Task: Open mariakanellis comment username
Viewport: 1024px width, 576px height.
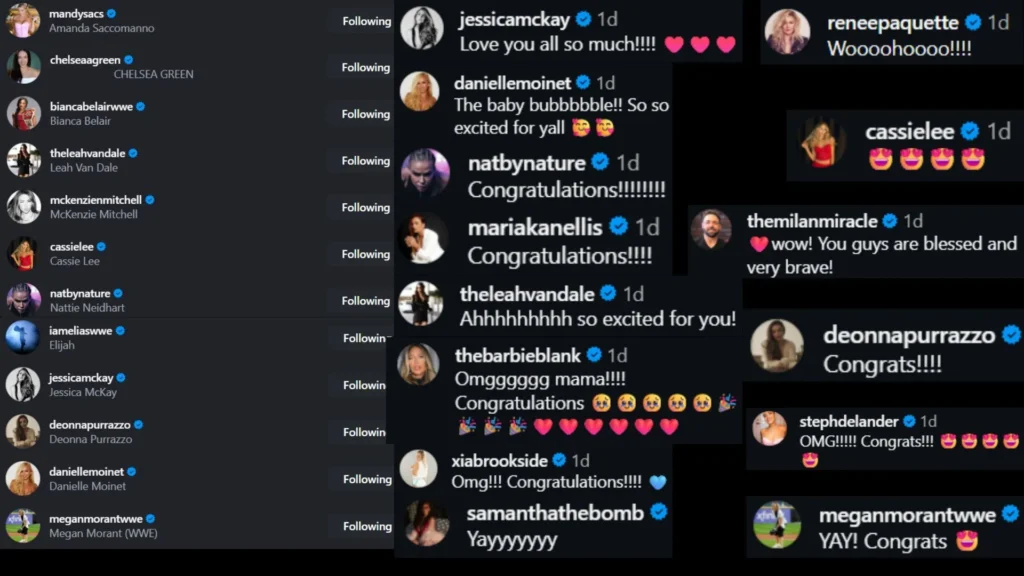Action: tap(536, 227)
